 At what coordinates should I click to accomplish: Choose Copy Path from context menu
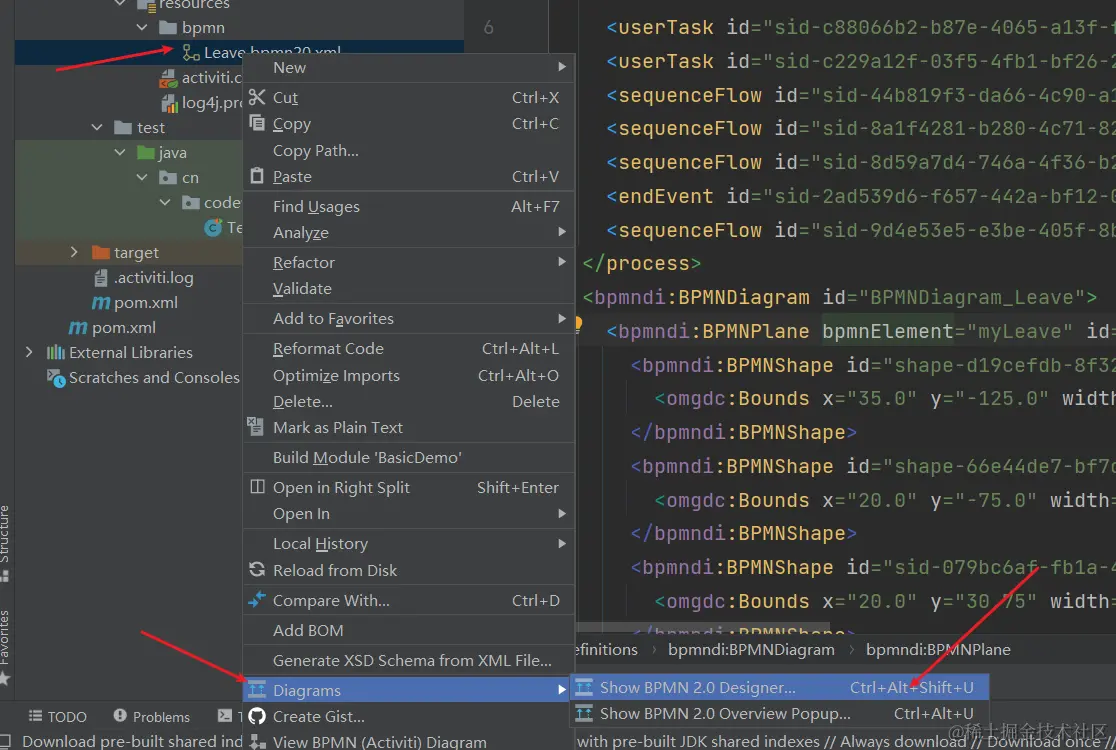[409, 150]
